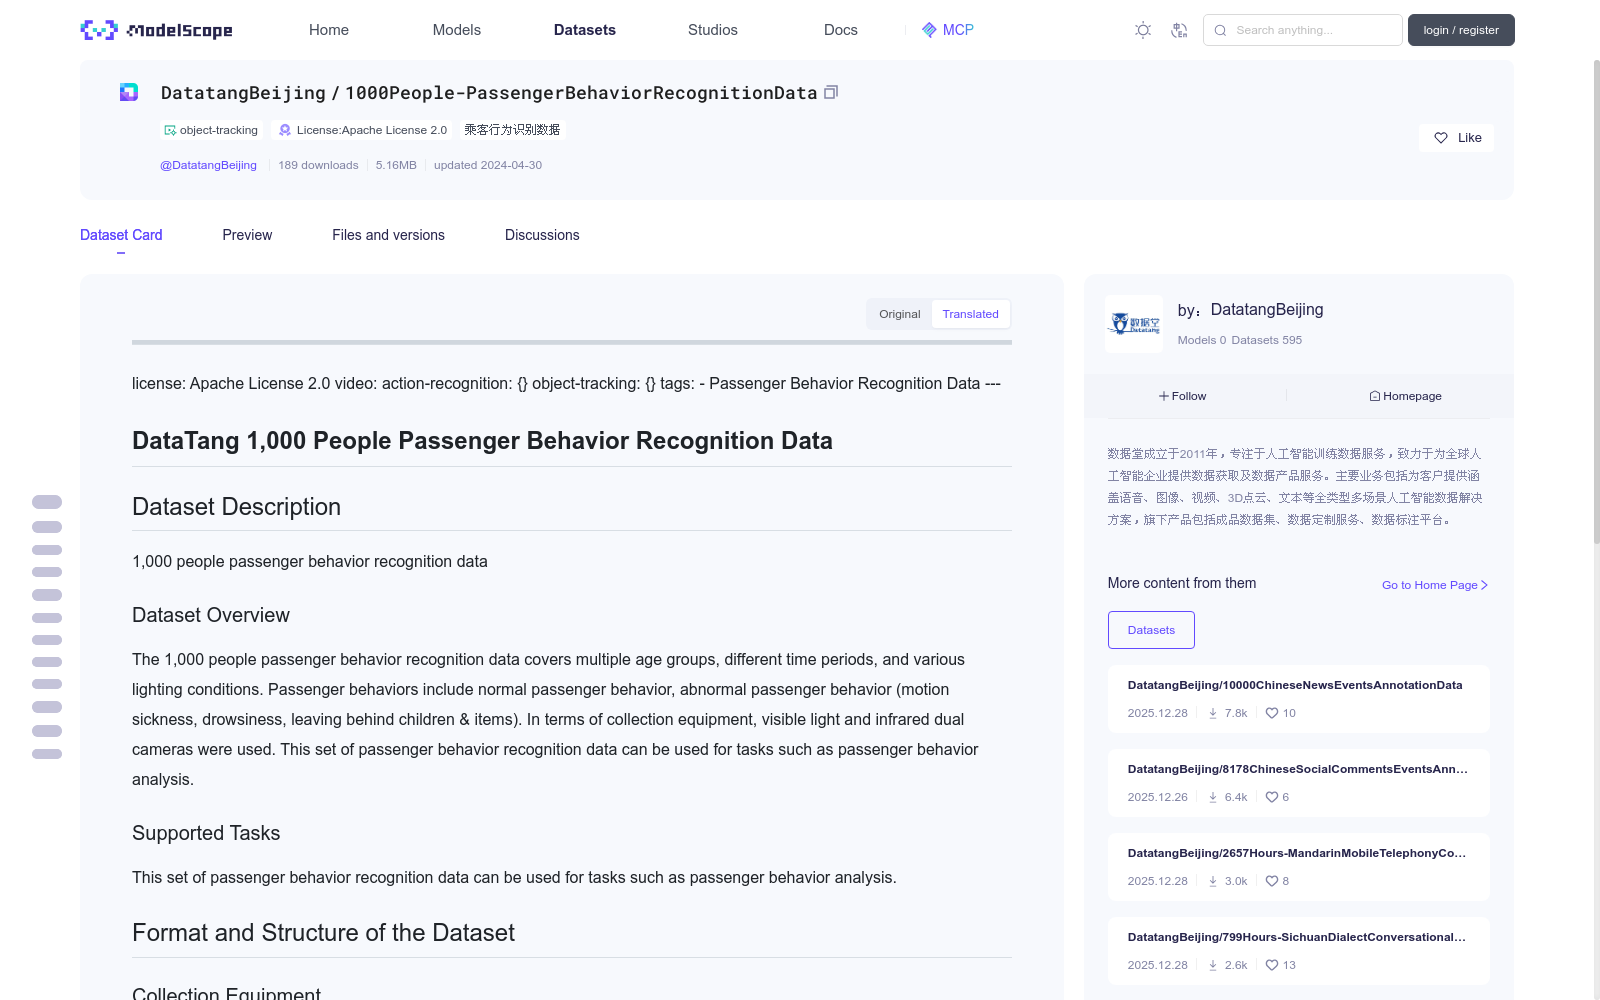Click the Like button
1600x1000 pixels.
1456,138
